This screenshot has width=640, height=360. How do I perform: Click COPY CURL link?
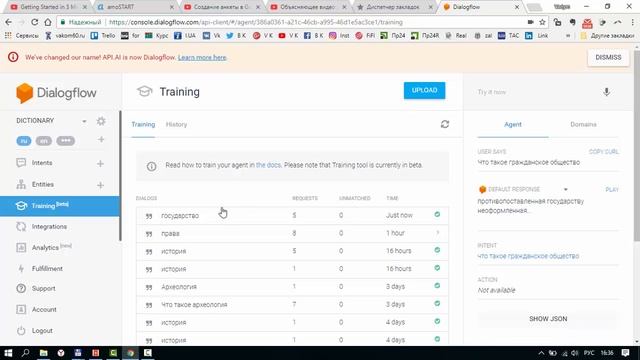click(x=604, y=152)
